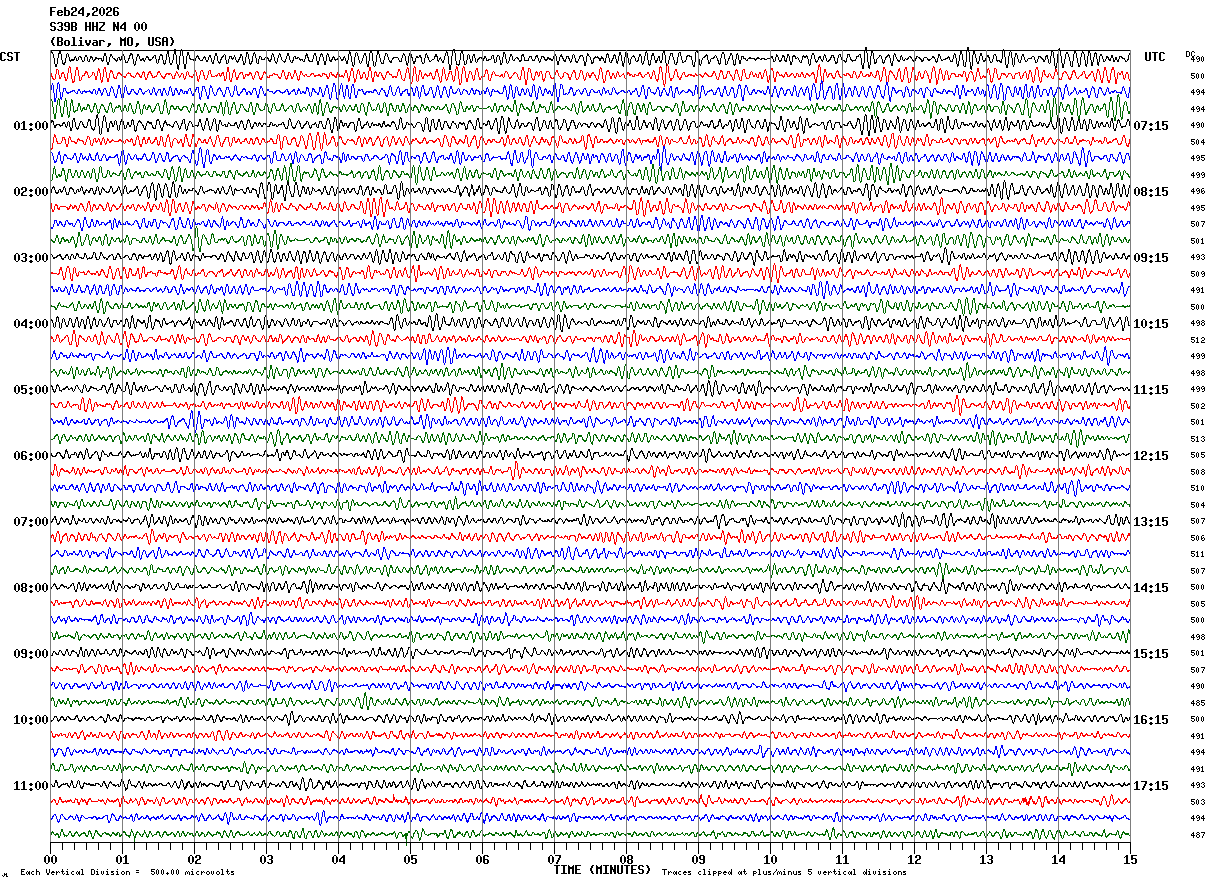Select the DC offset value 506

point(1197,538)
